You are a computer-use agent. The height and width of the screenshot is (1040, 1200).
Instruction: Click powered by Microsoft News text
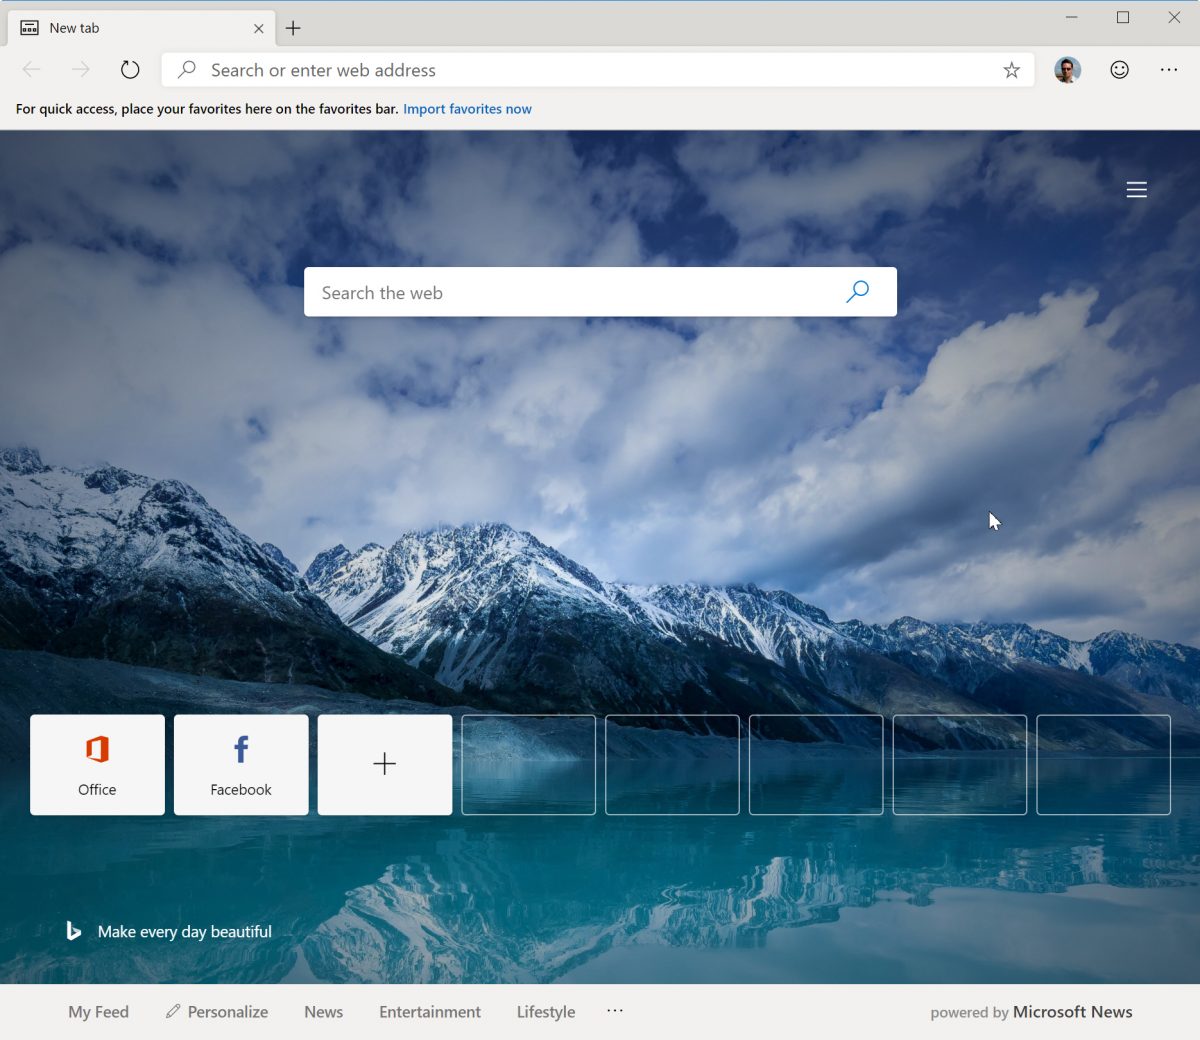(1031, 1012)
